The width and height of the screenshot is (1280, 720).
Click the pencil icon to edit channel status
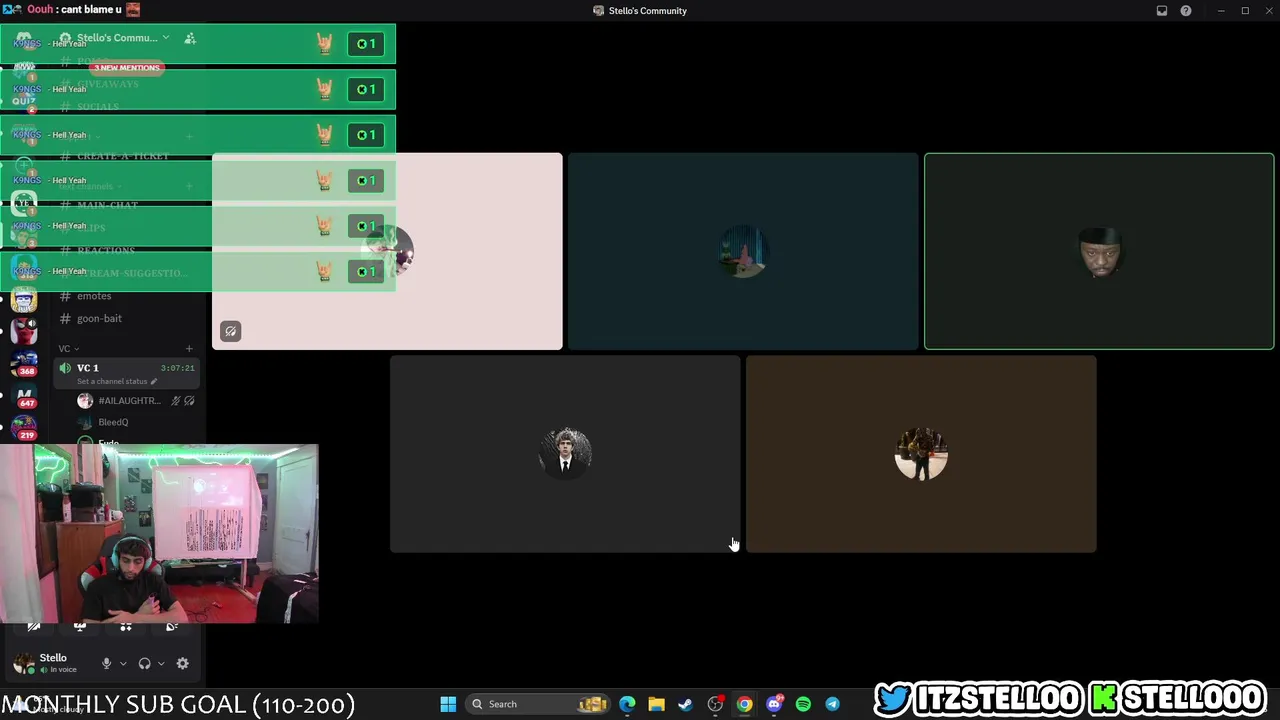(x=153, y=381)
